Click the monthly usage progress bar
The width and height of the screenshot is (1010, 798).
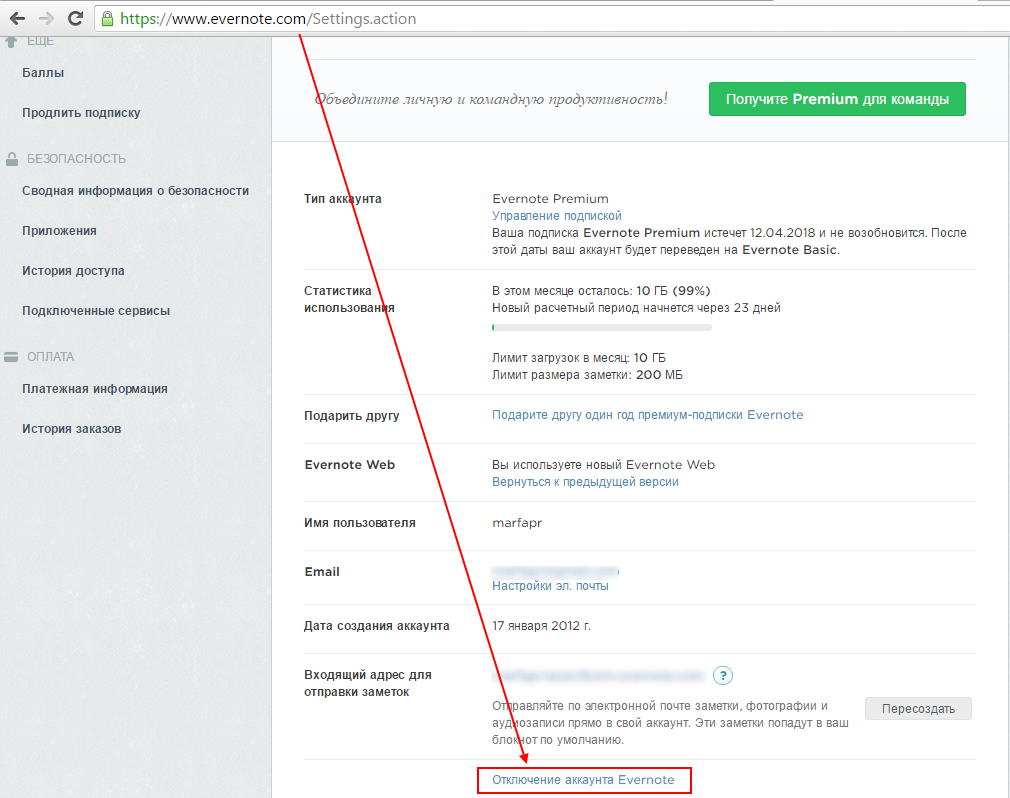point(602,327)
